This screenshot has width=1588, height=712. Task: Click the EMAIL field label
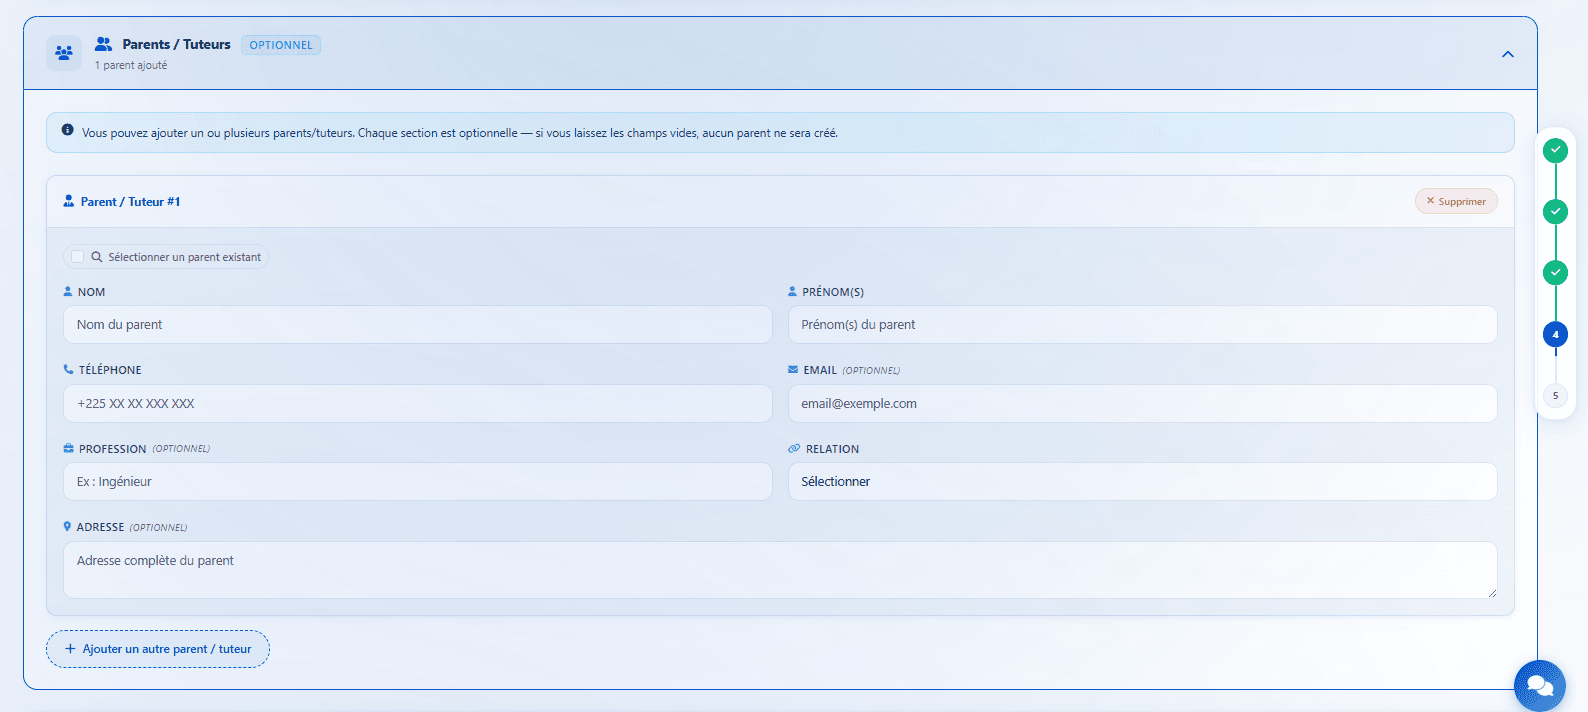point(820,370)
